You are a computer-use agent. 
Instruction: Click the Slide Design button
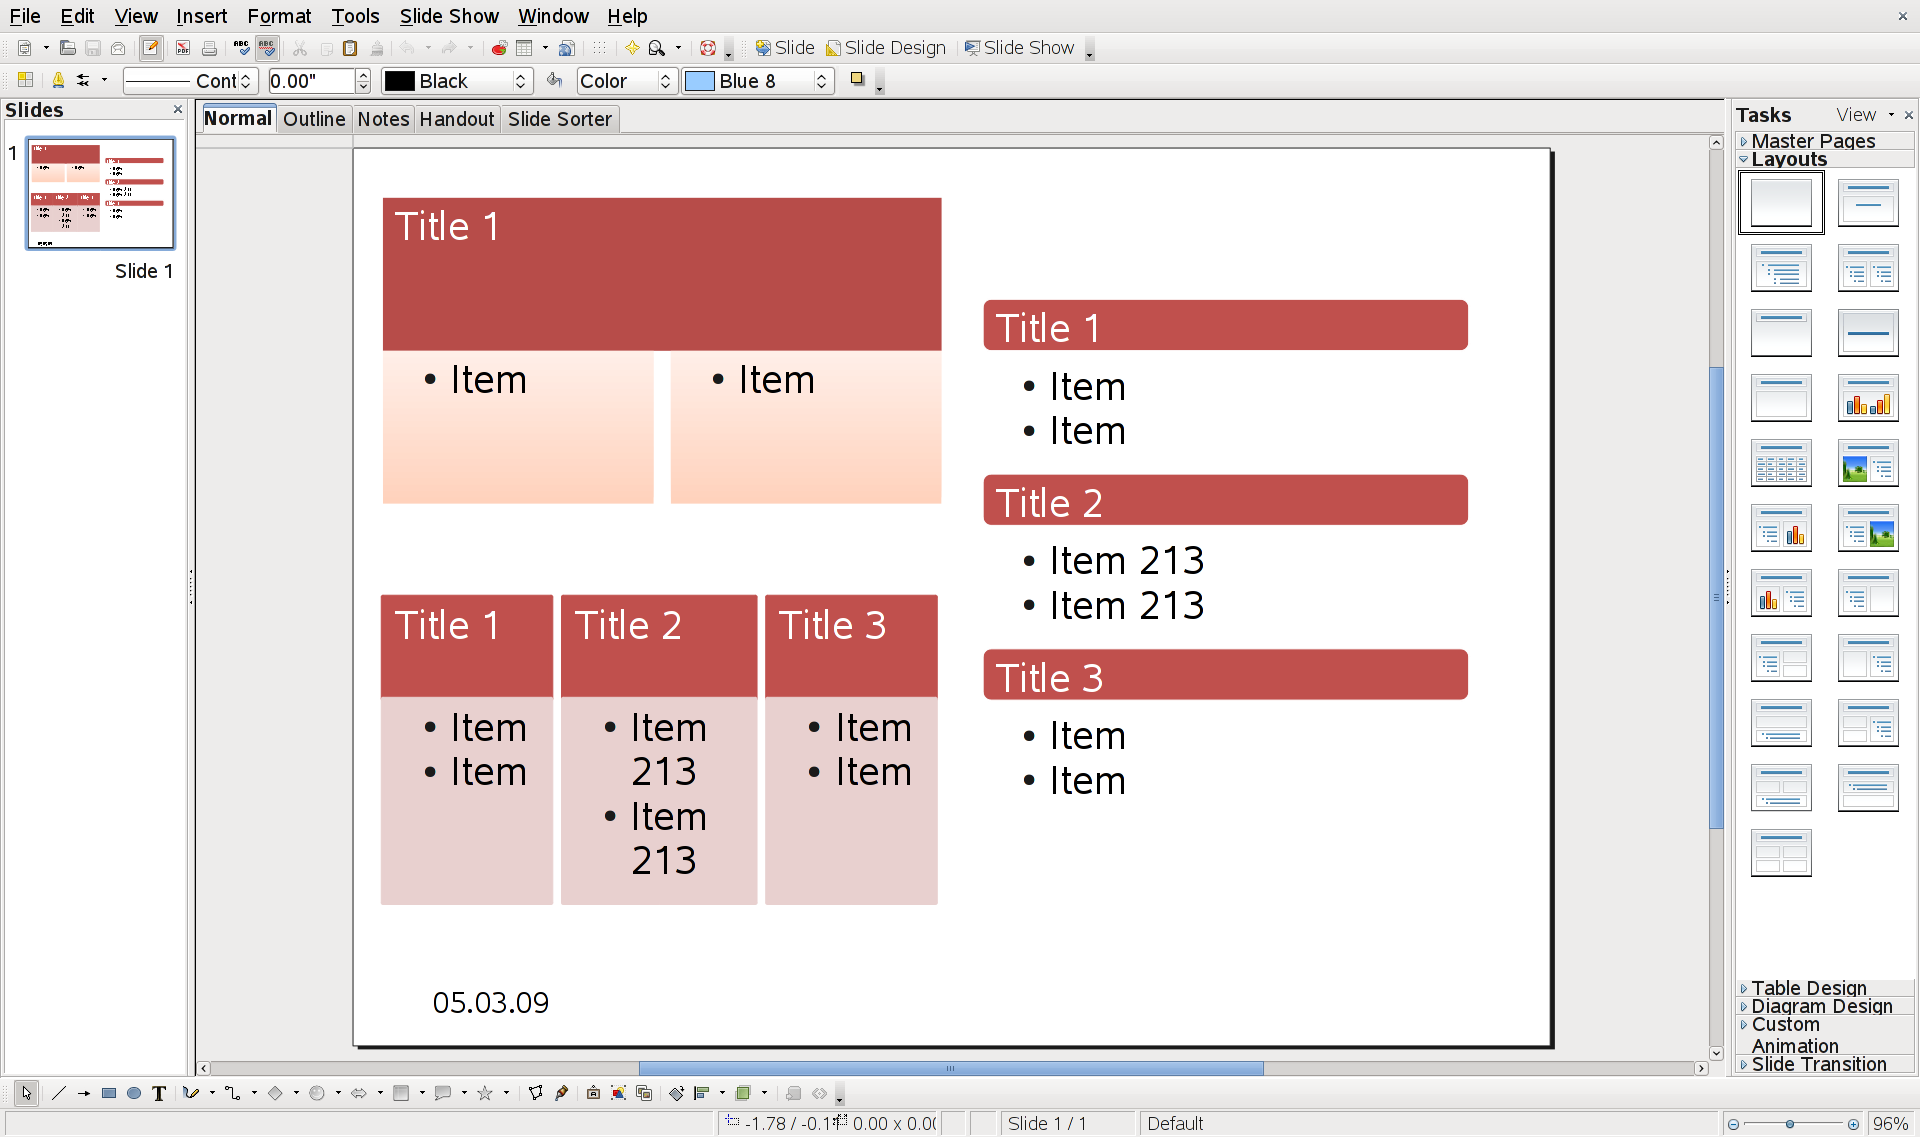point(885,48)
